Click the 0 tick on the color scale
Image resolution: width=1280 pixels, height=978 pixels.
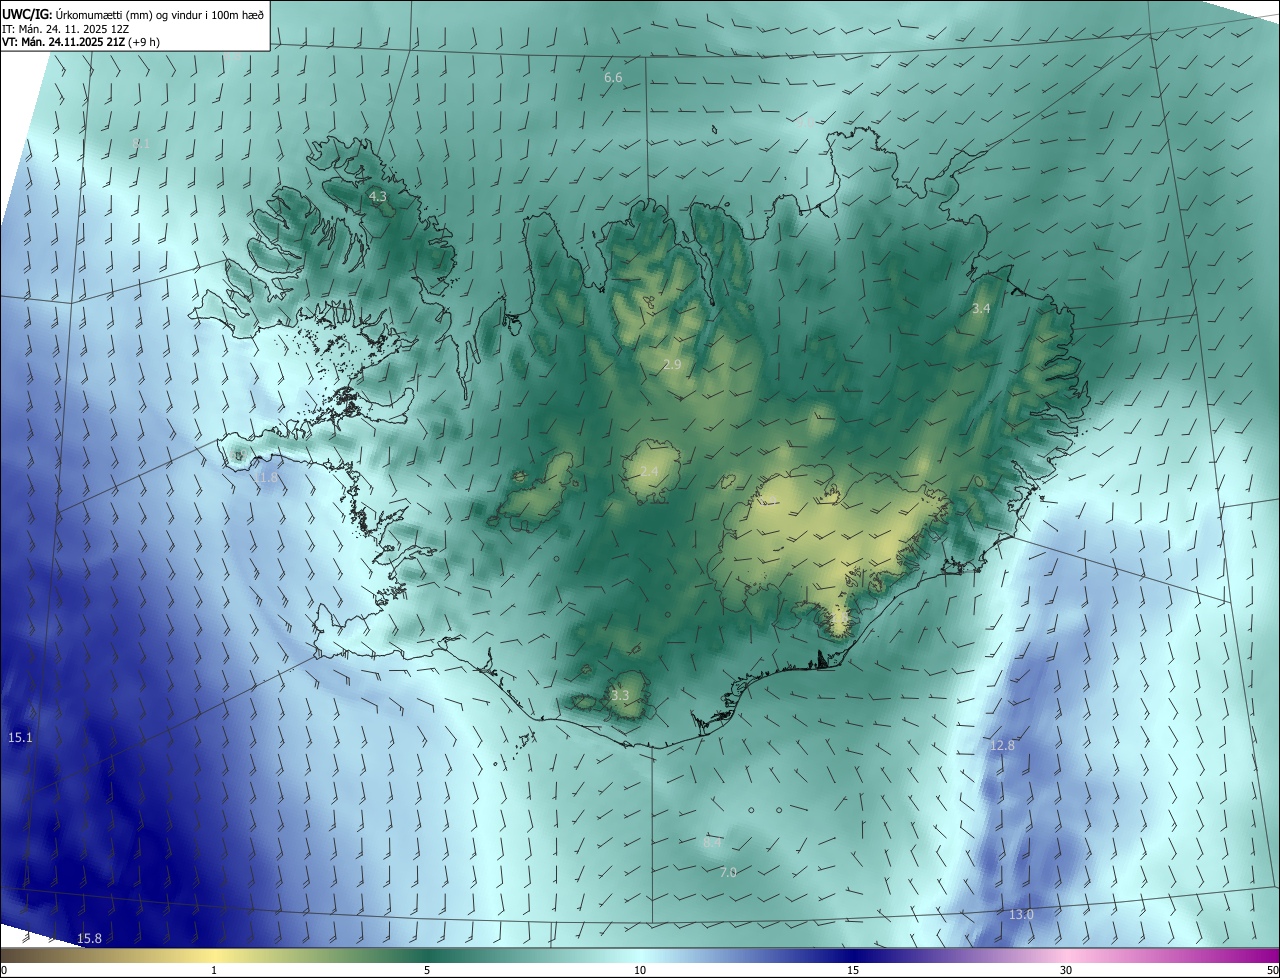point(4,970)
